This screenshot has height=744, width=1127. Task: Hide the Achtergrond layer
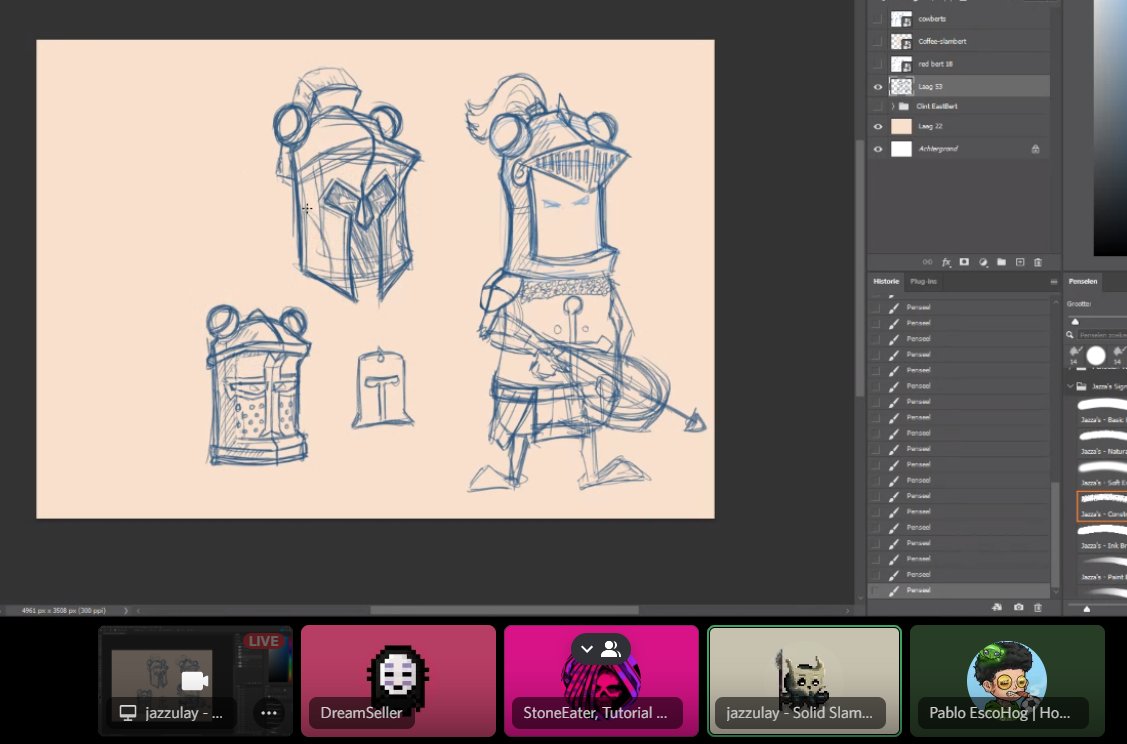[x=877, y=149]
